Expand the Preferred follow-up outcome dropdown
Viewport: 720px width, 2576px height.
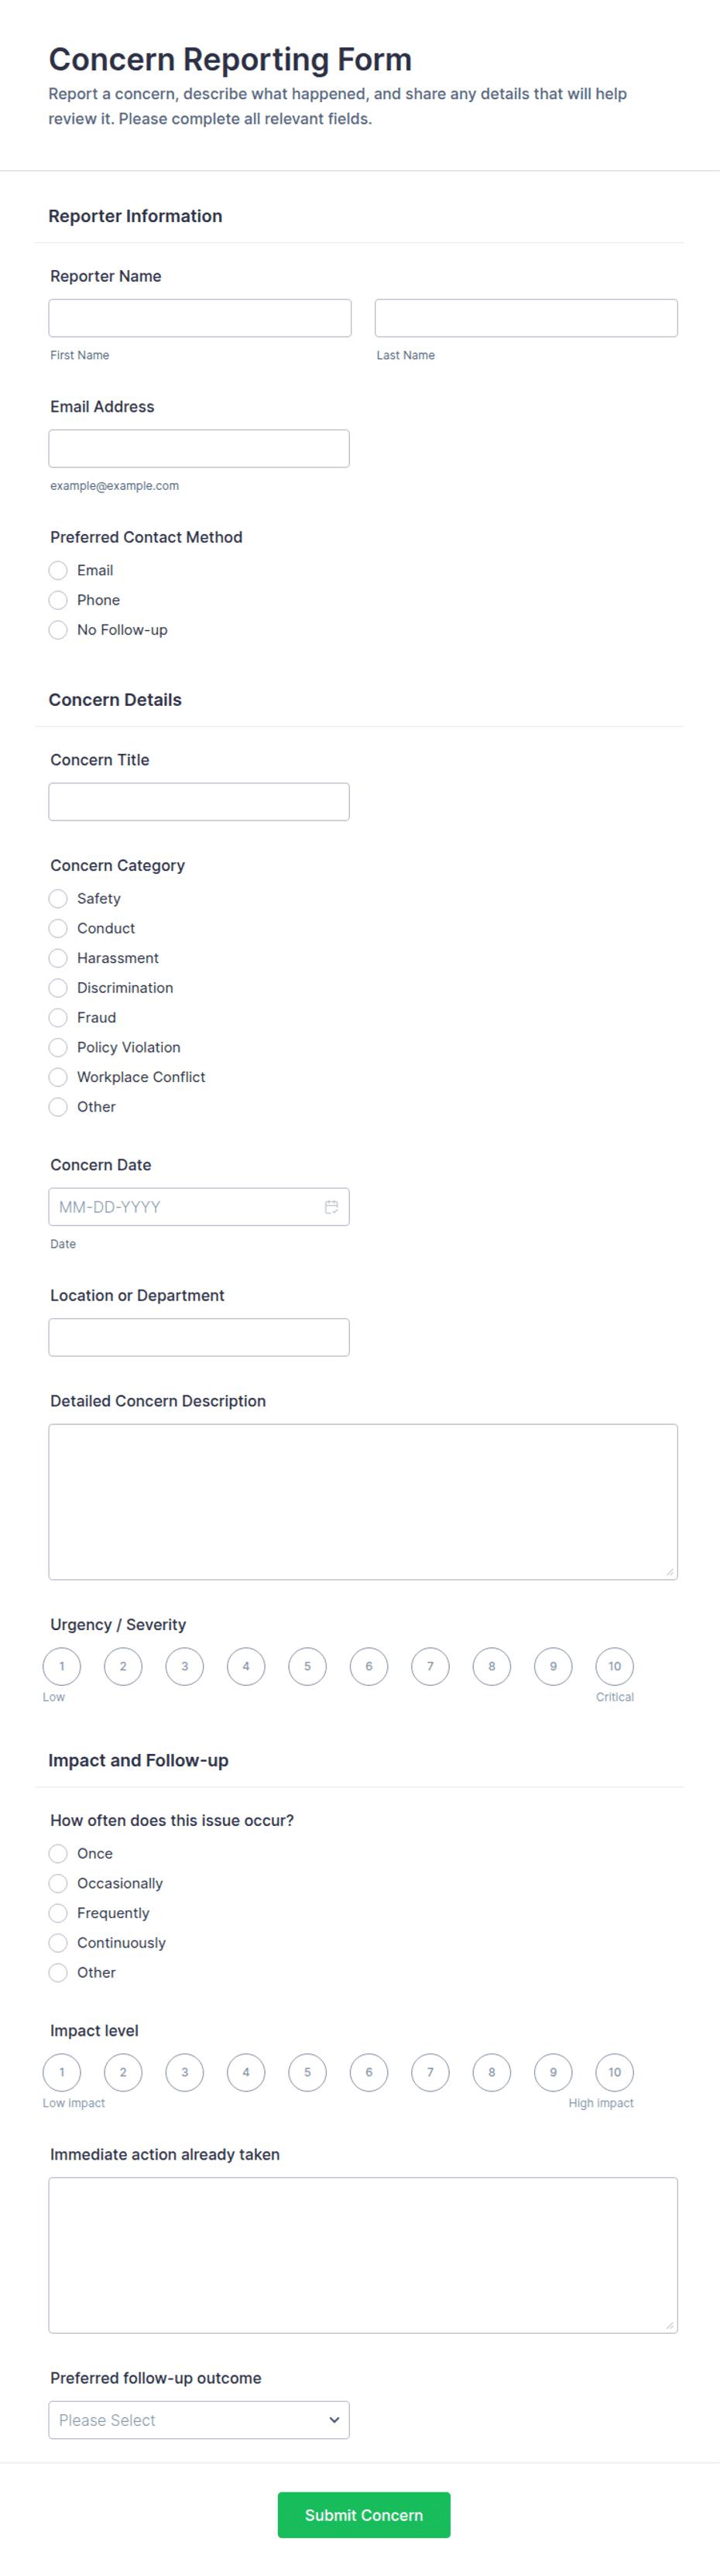[x=199, y=2420]
